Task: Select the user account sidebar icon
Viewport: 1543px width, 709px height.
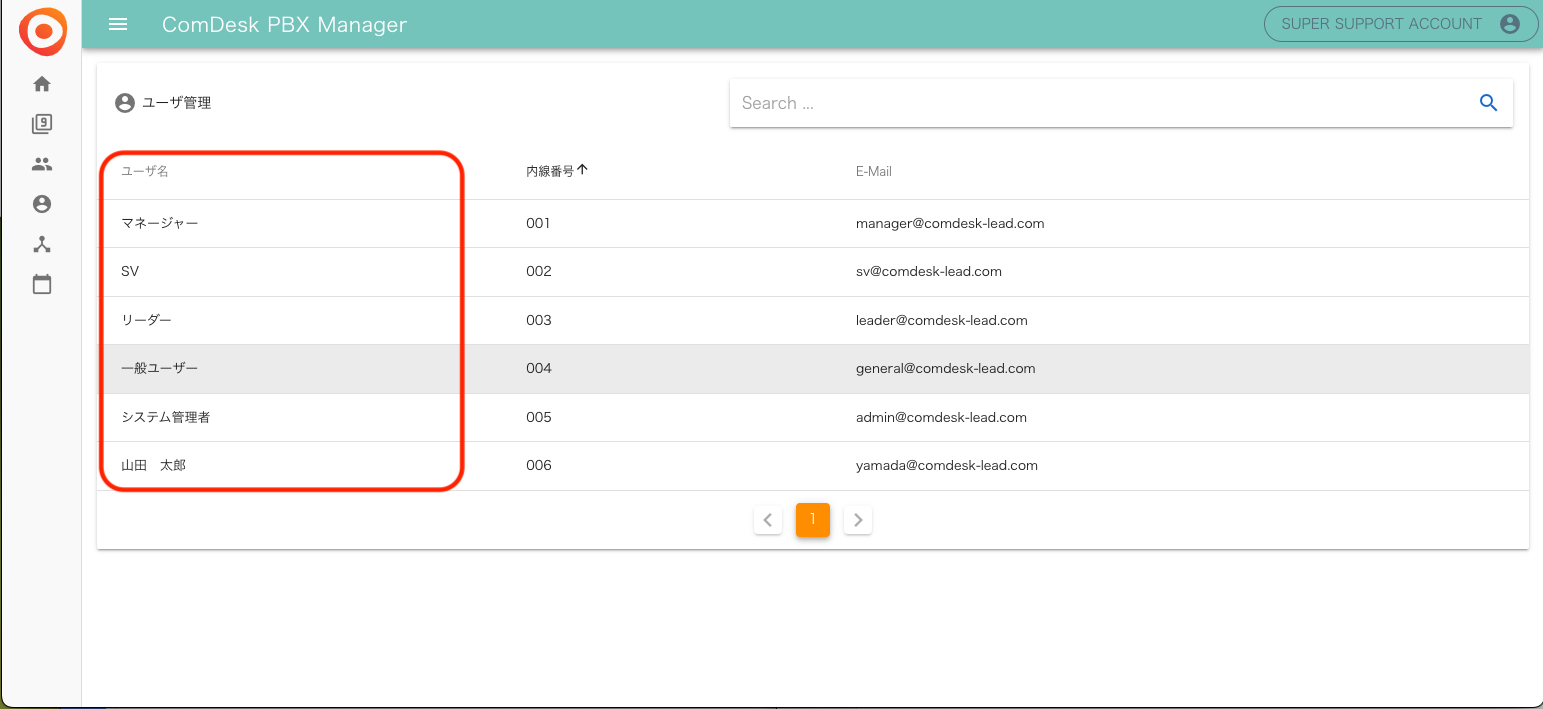Action: [x=42, y=204]
